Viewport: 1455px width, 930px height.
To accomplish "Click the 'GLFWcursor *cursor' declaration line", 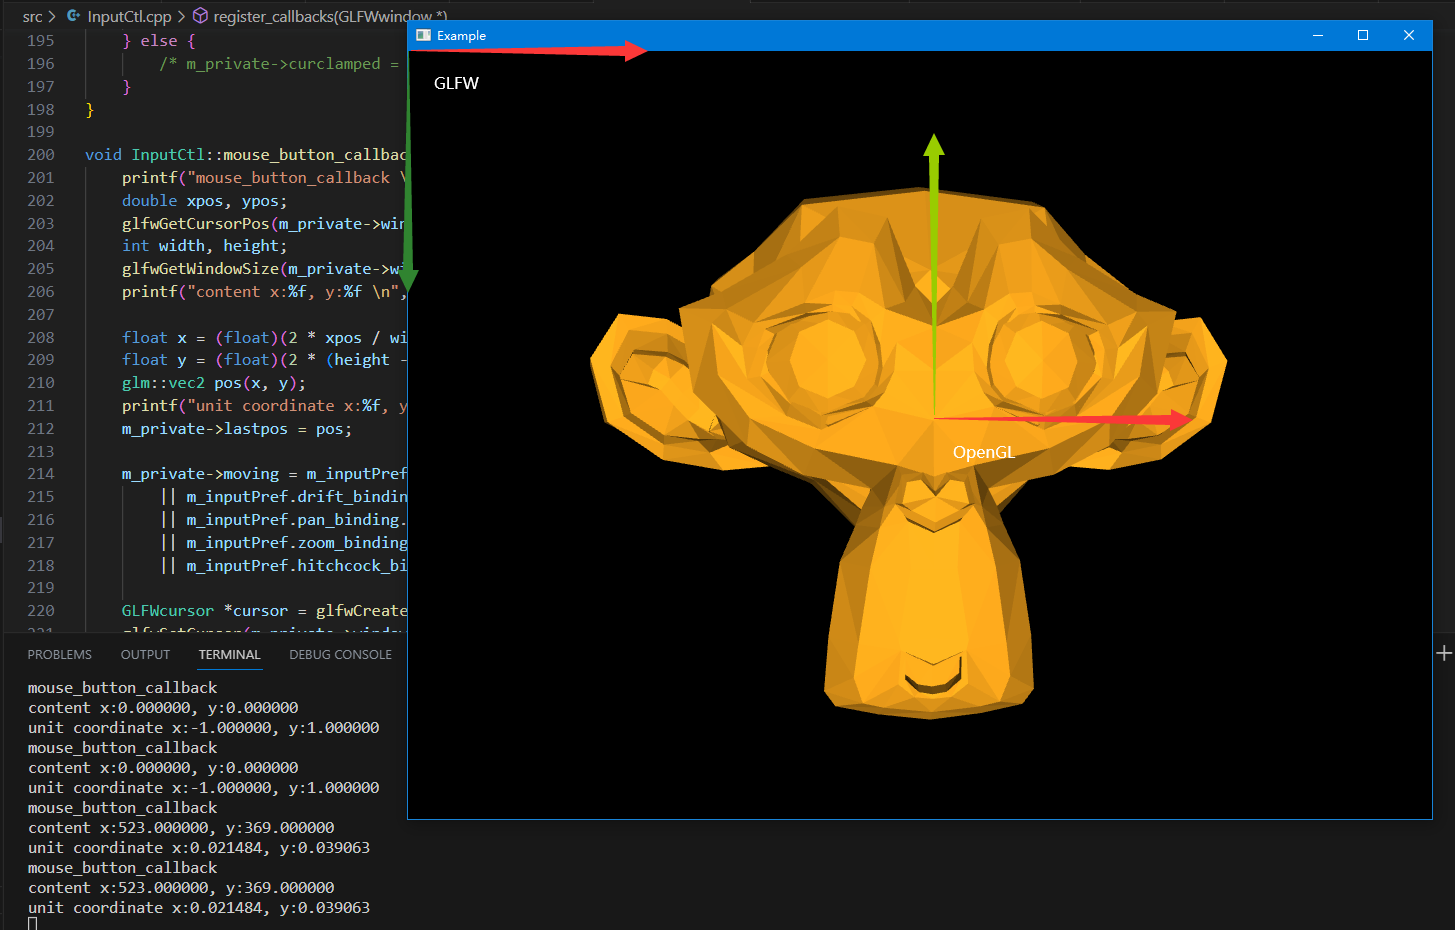I will pyautogui.click(x=264, y=611).
